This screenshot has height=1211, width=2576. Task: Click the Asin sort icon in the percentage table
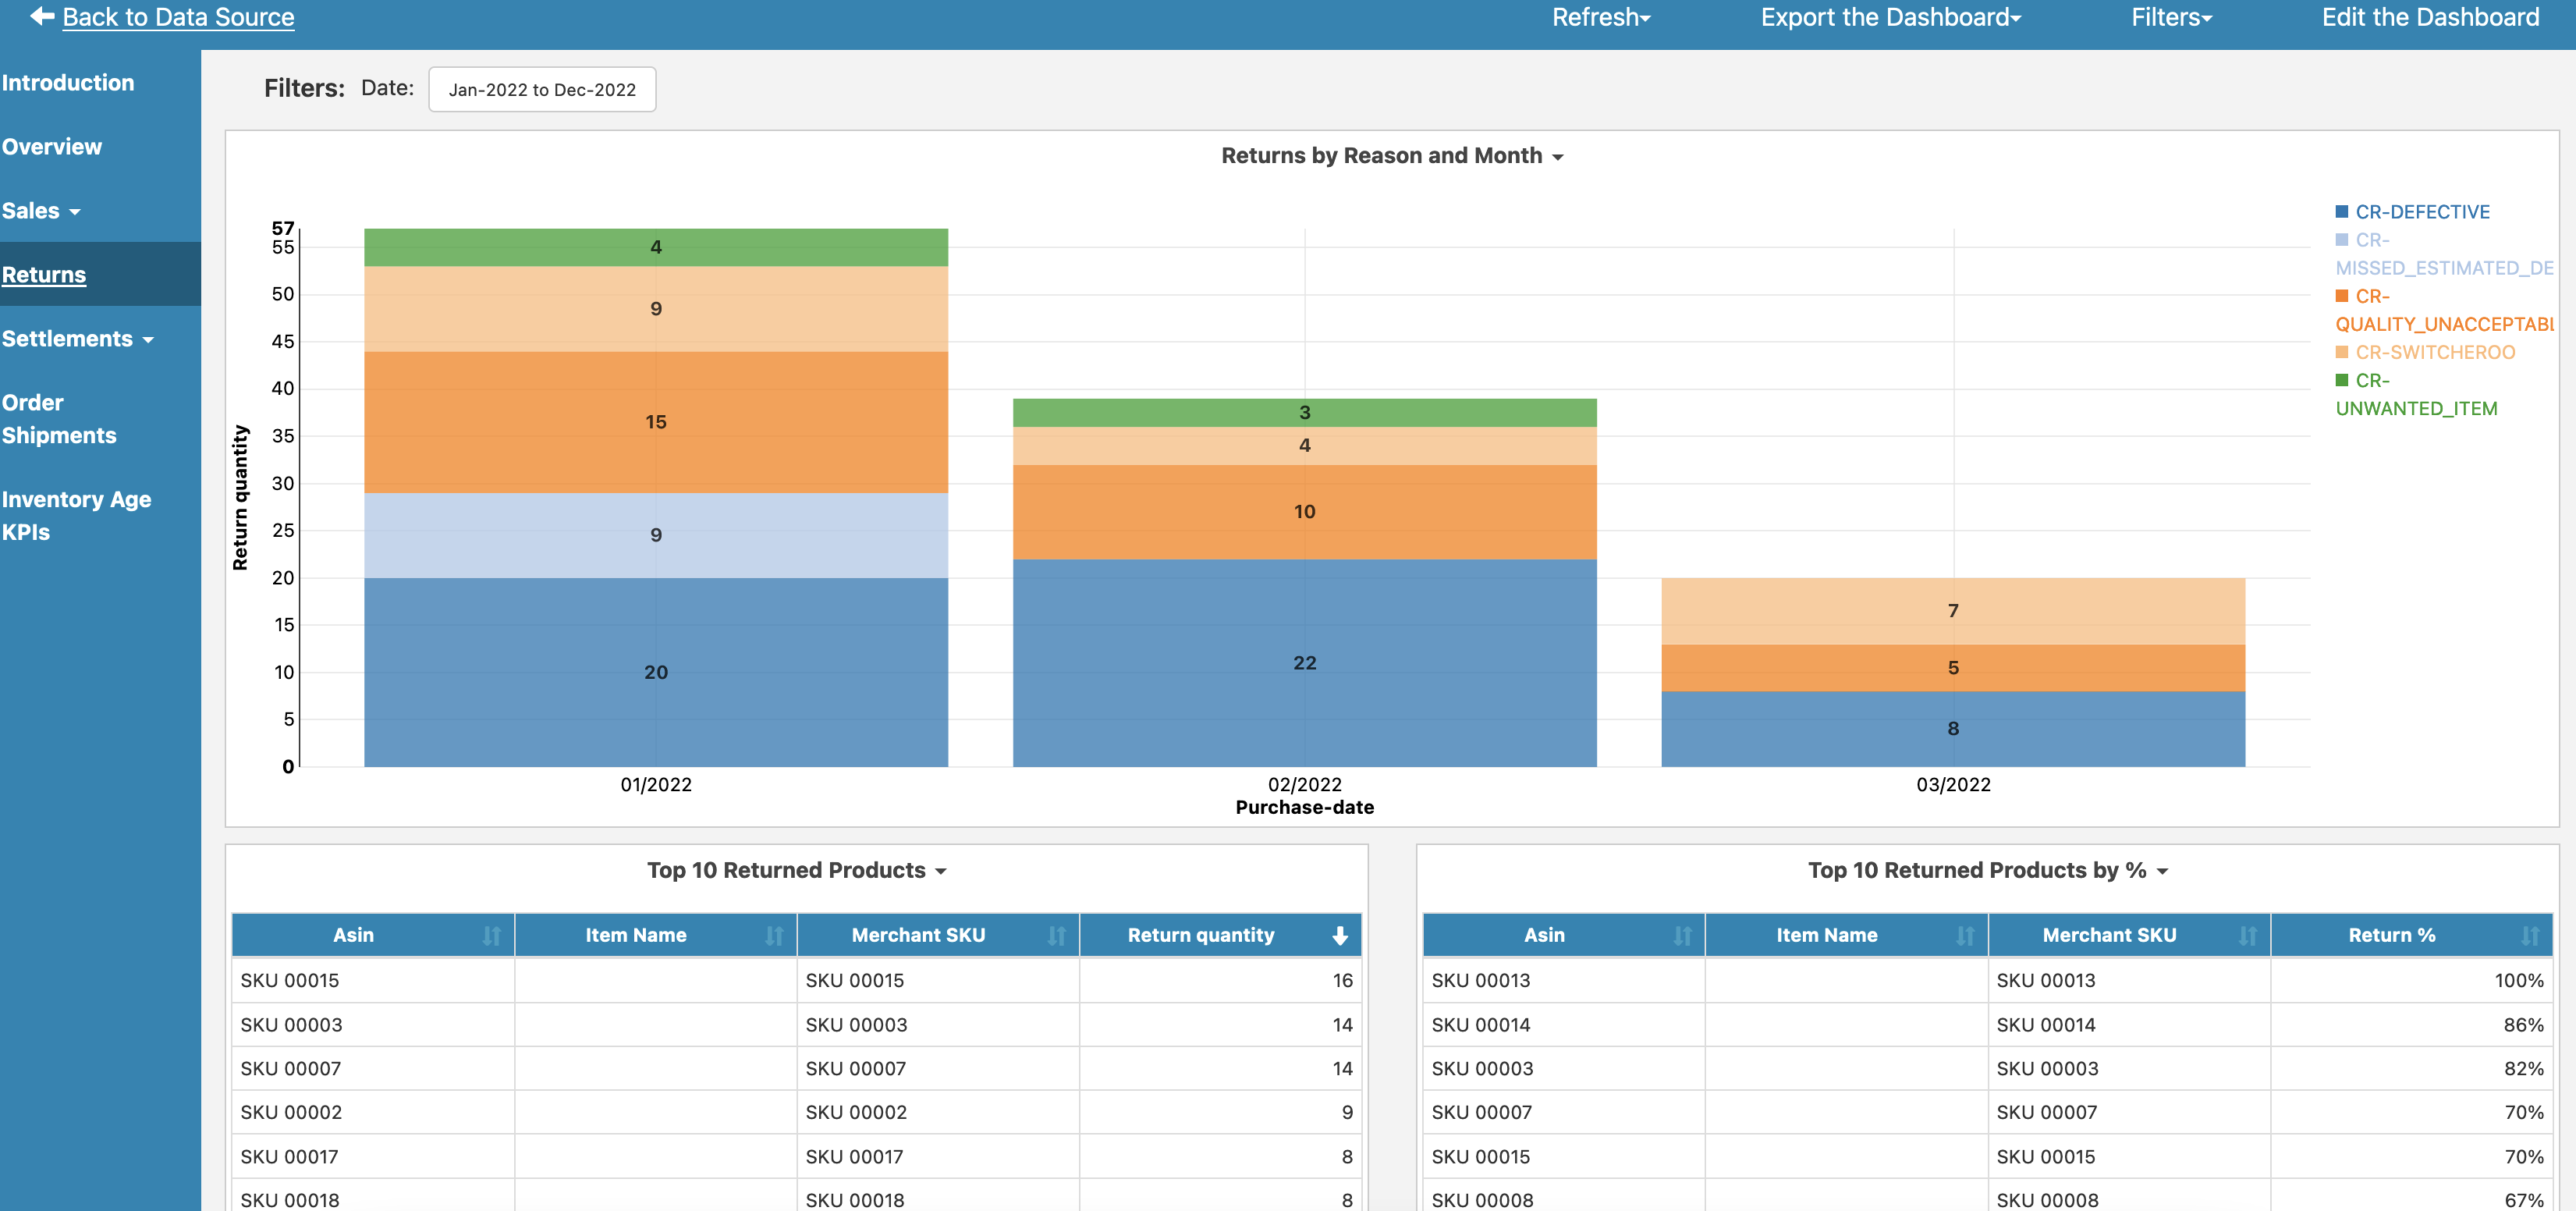click(1684, 935)
